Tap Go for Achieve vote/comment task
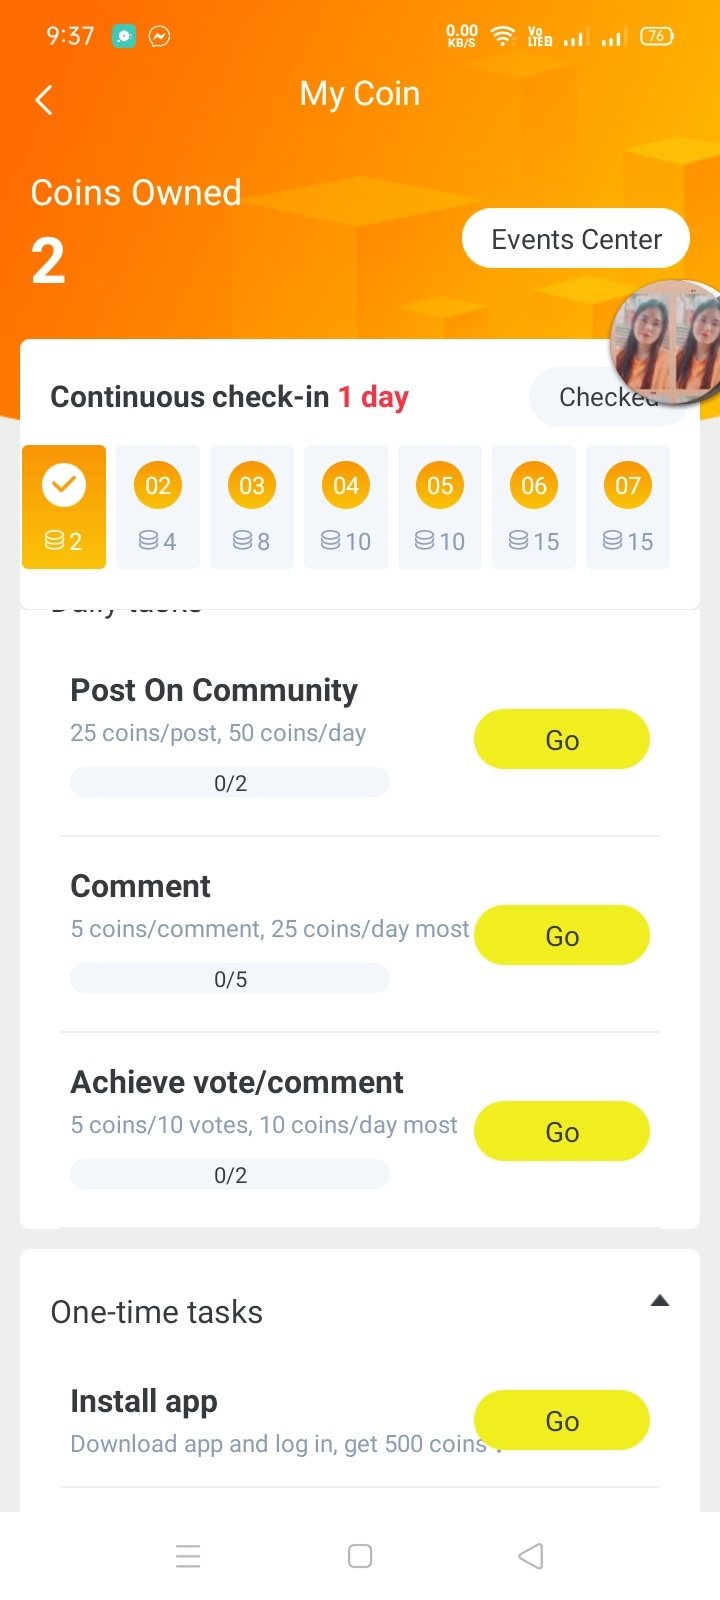The height and width of the screenshot is (1600, 720). 561,1132
